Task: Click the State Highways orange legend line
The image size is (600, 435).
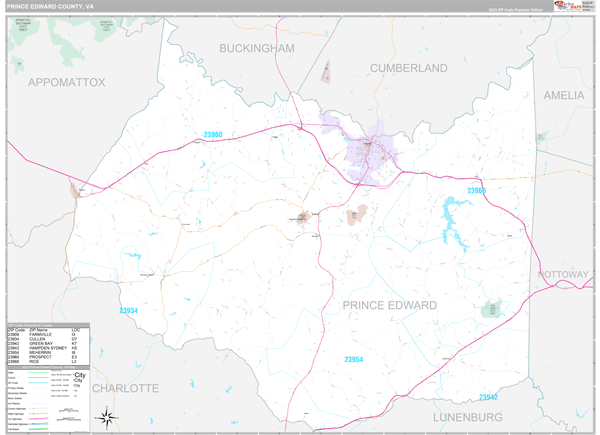Action: [x=38, y=414]
